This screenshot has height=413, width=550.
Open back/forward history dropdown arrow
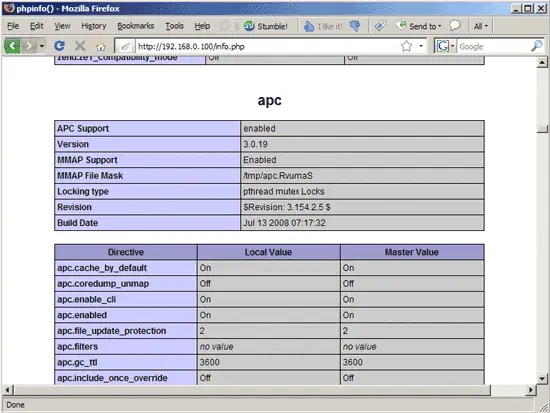click(42, 46)
